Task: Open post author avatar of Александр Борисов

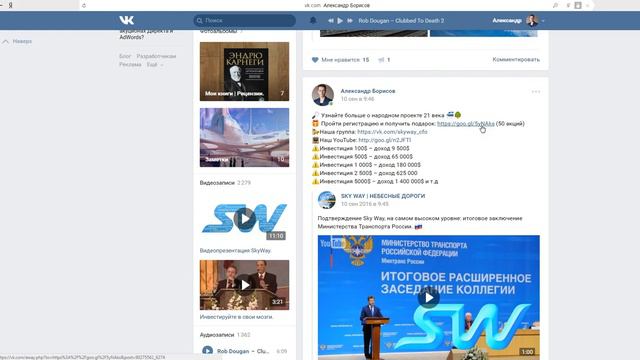Action: (323, 95)
